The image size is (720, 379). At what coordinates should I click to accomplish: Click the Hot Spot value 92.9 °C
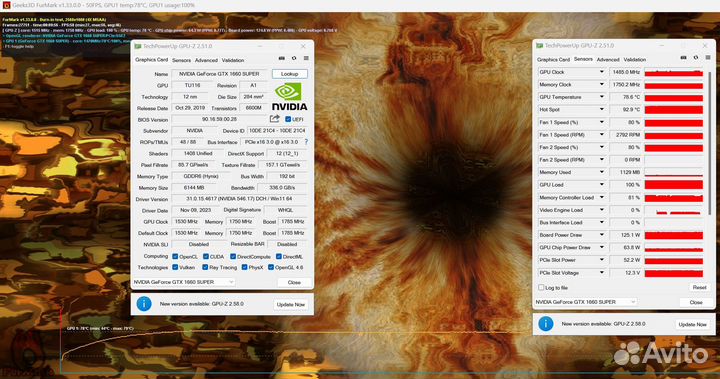[625, 109]
